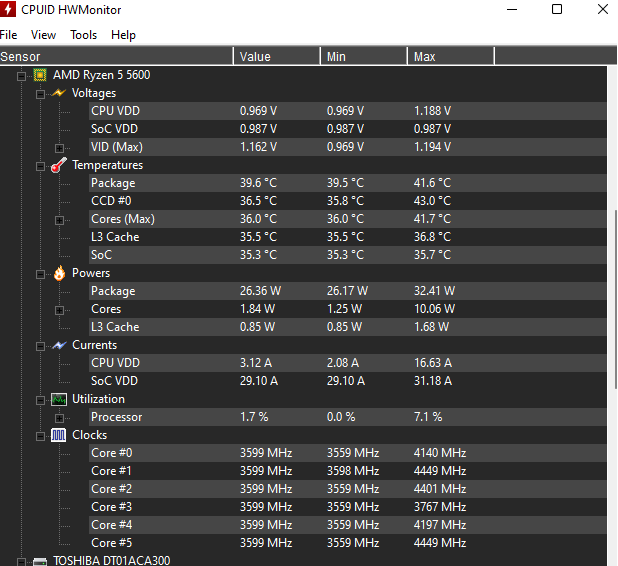The height and width of the screenshot is (566, 618).
Task: Click the AMD Ryzen 5 5600 CPU chip icon
Action: click(x=40, y=75)
